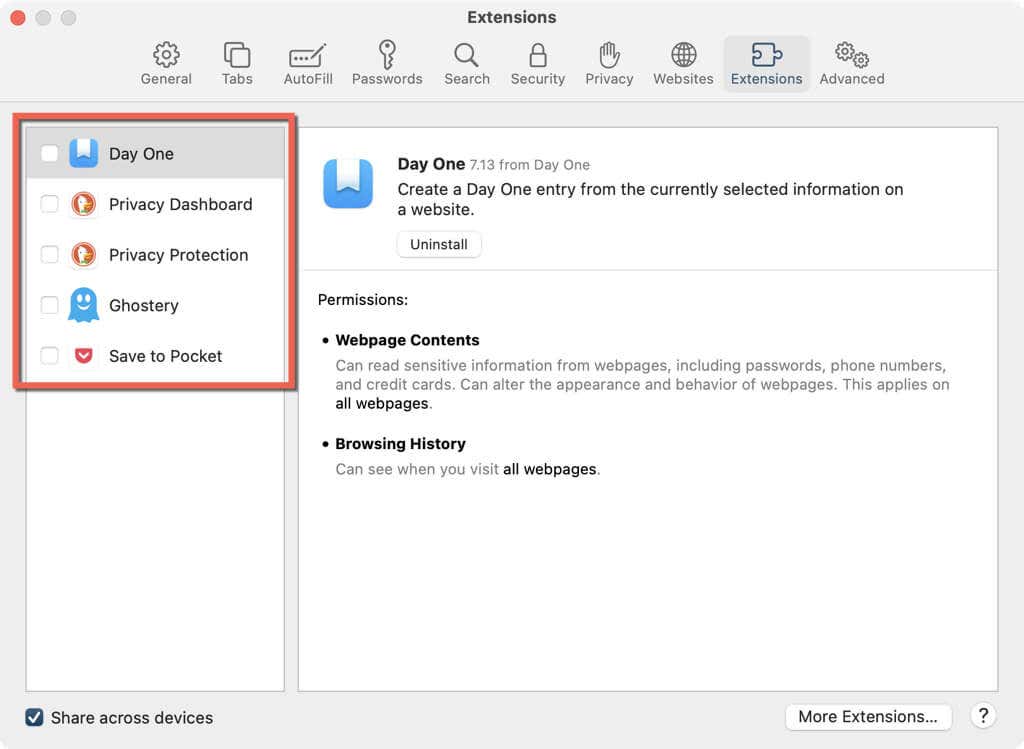This screenshot has width=1024, height=749.
Task: Click the Day One icon in extension list
Action: pyautogui.click(x=84, y=153)
